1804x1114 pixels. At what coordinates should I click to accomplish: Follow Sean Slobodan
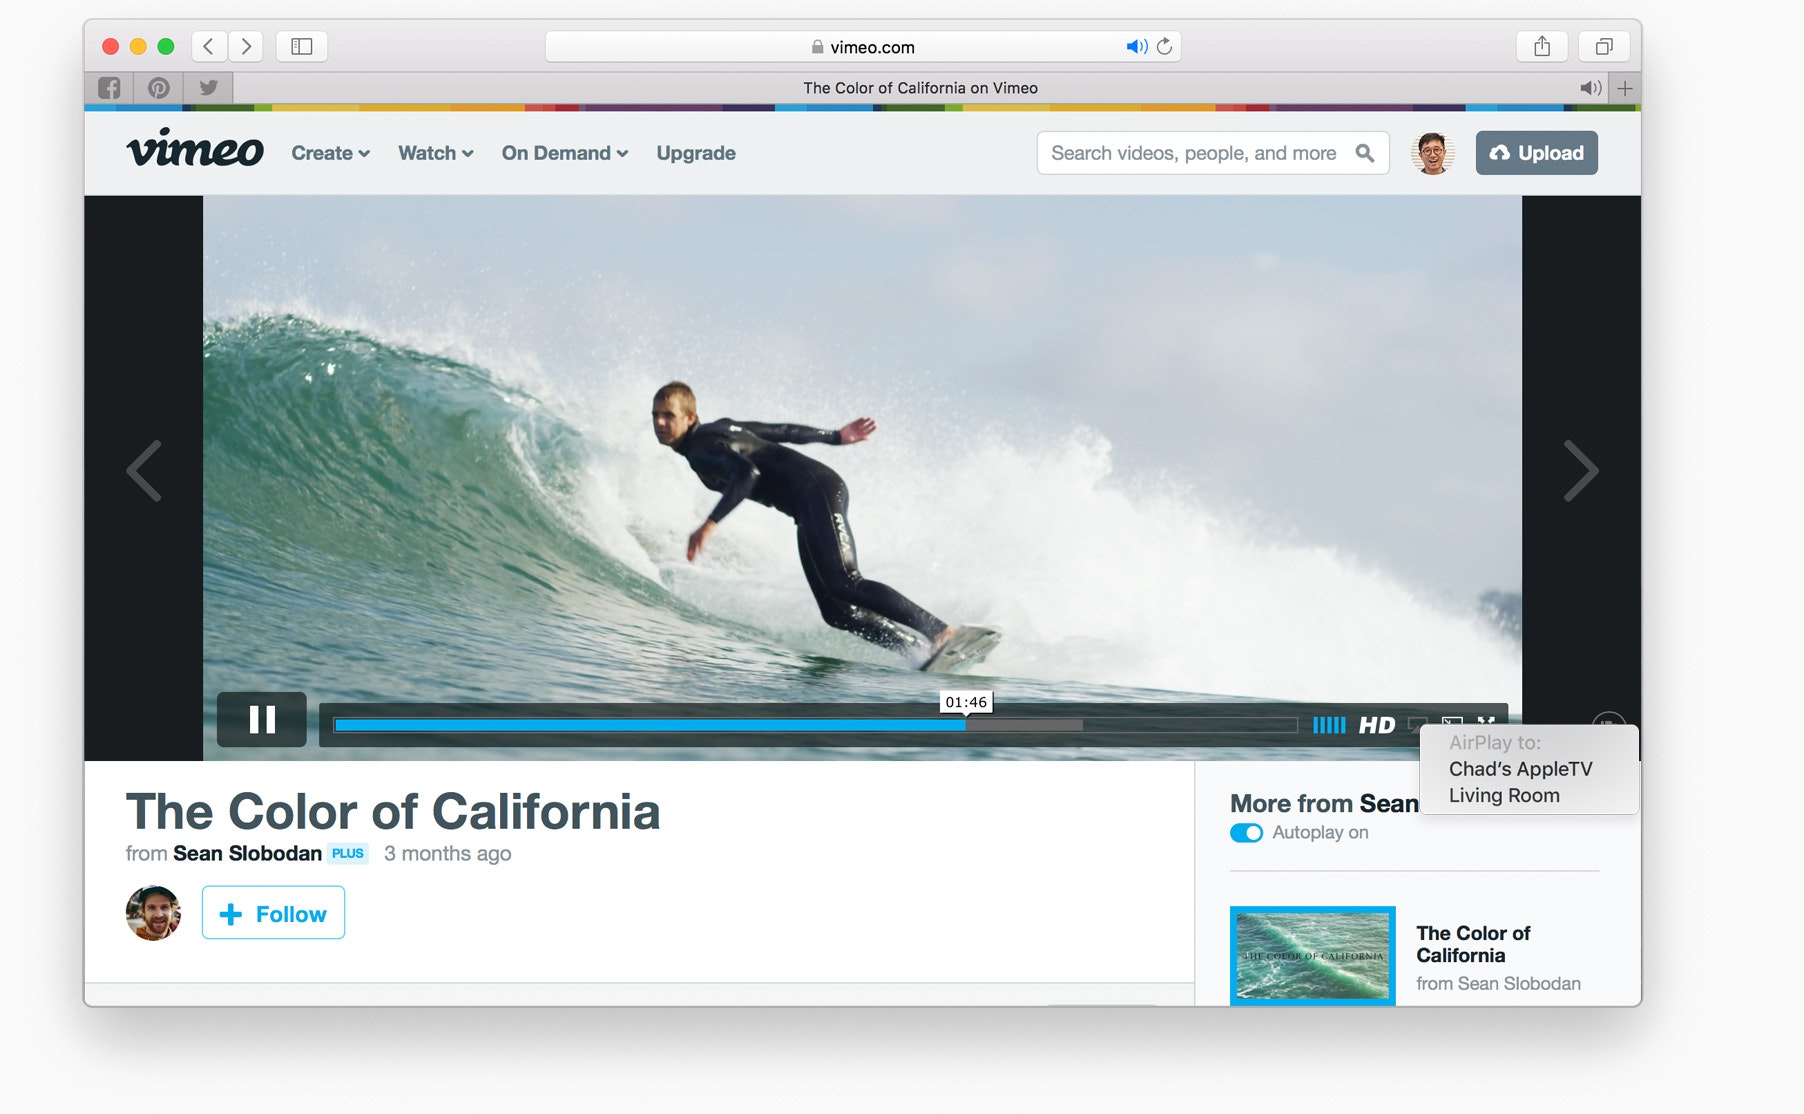click(x=273, y=913)
